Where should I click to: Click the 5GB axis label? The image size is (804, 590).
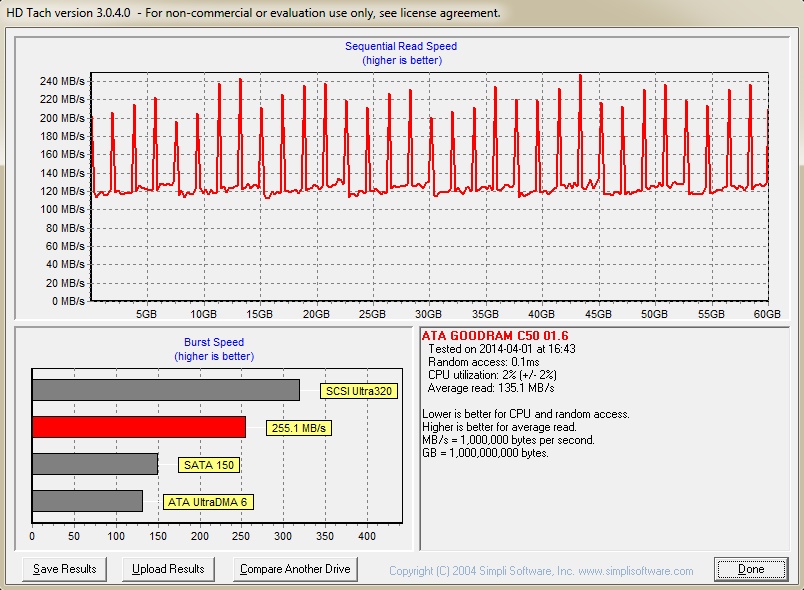(146, 314)
